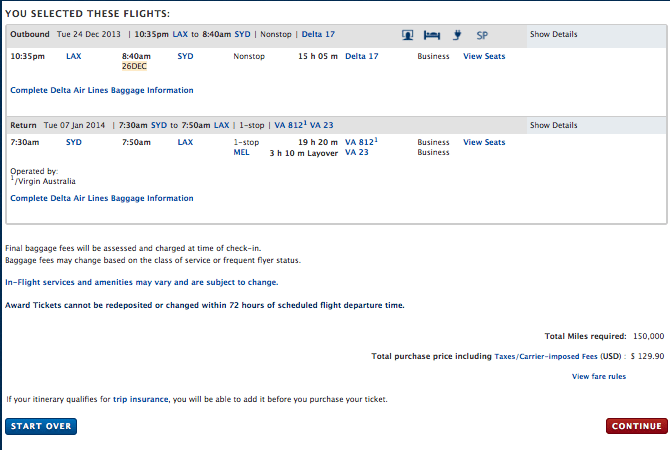Open outbound Complete Delta Baggage Information link
The image size is (670, 450).
[x=102, y=90]
